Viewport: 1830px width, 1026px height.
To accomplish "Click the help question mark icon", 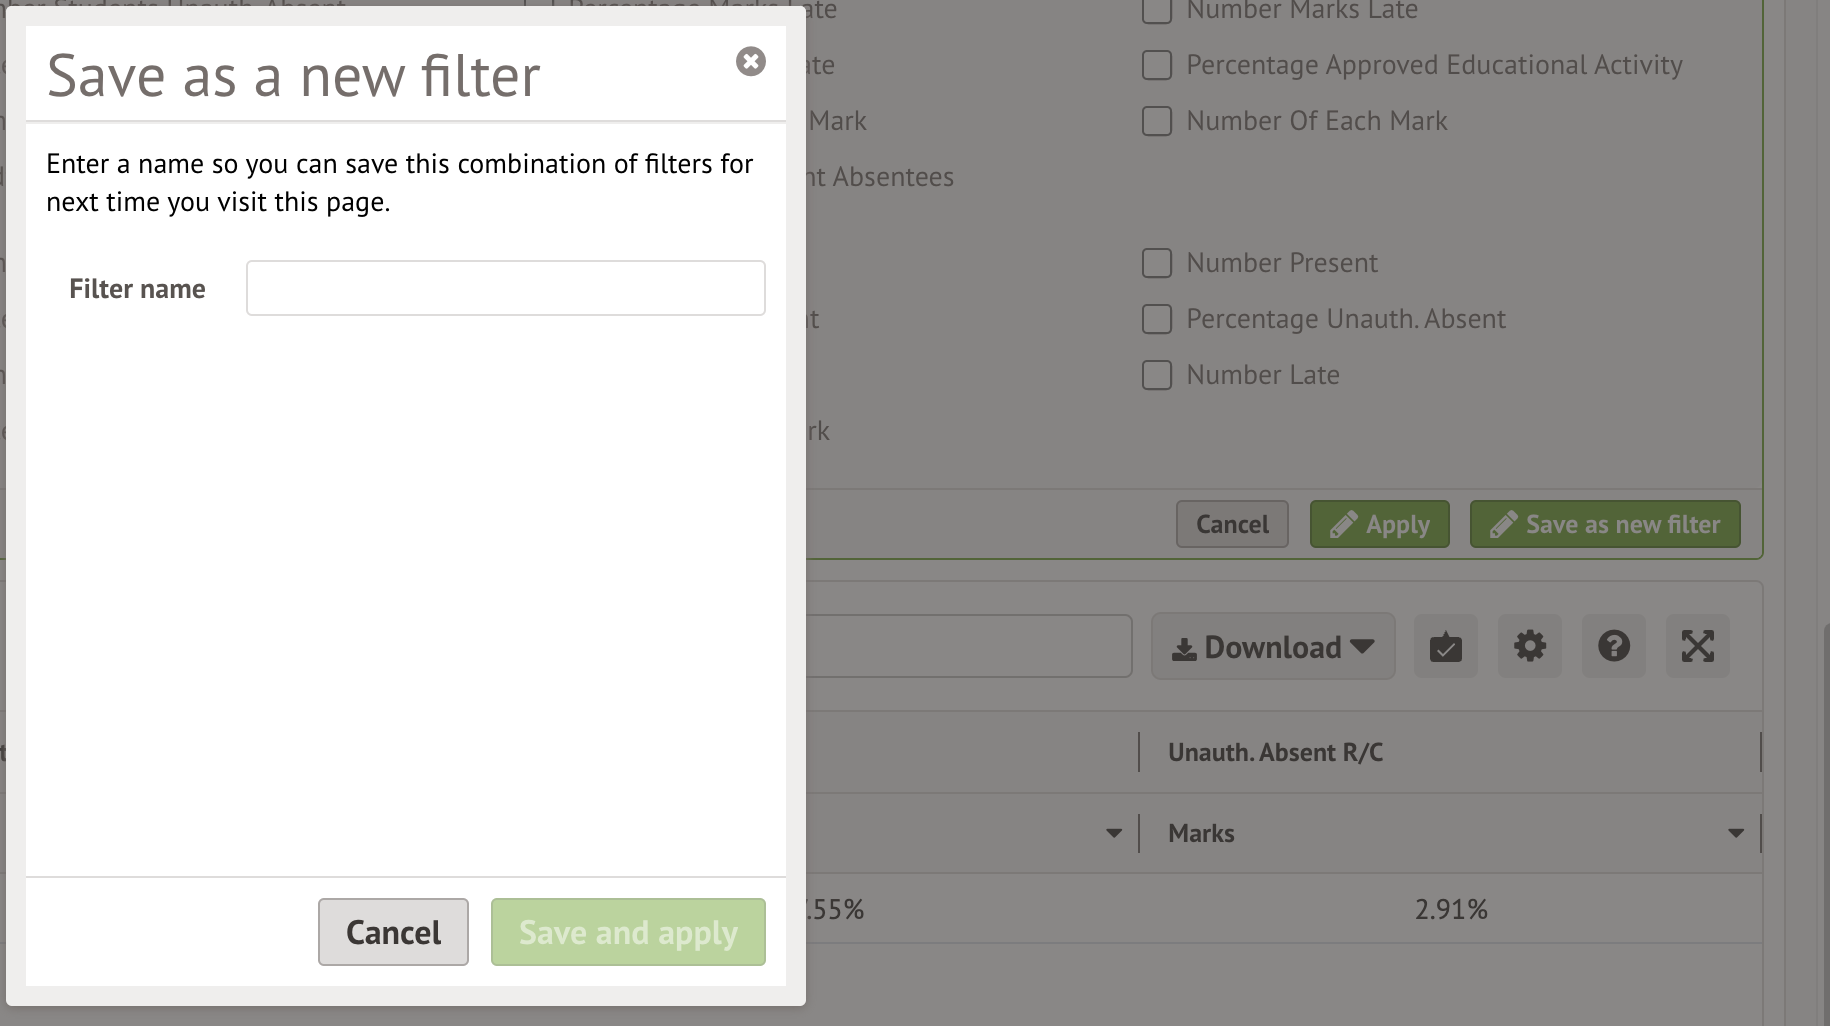I will pos(1613,647).
